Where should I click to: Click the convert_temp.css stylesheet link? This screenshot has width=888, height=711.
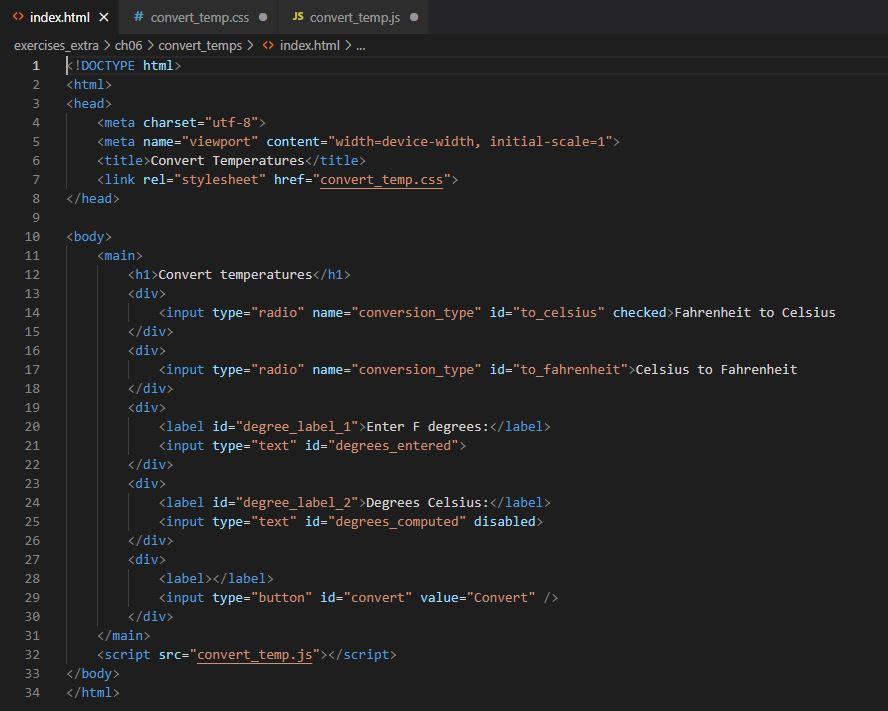tap(380, 179)
